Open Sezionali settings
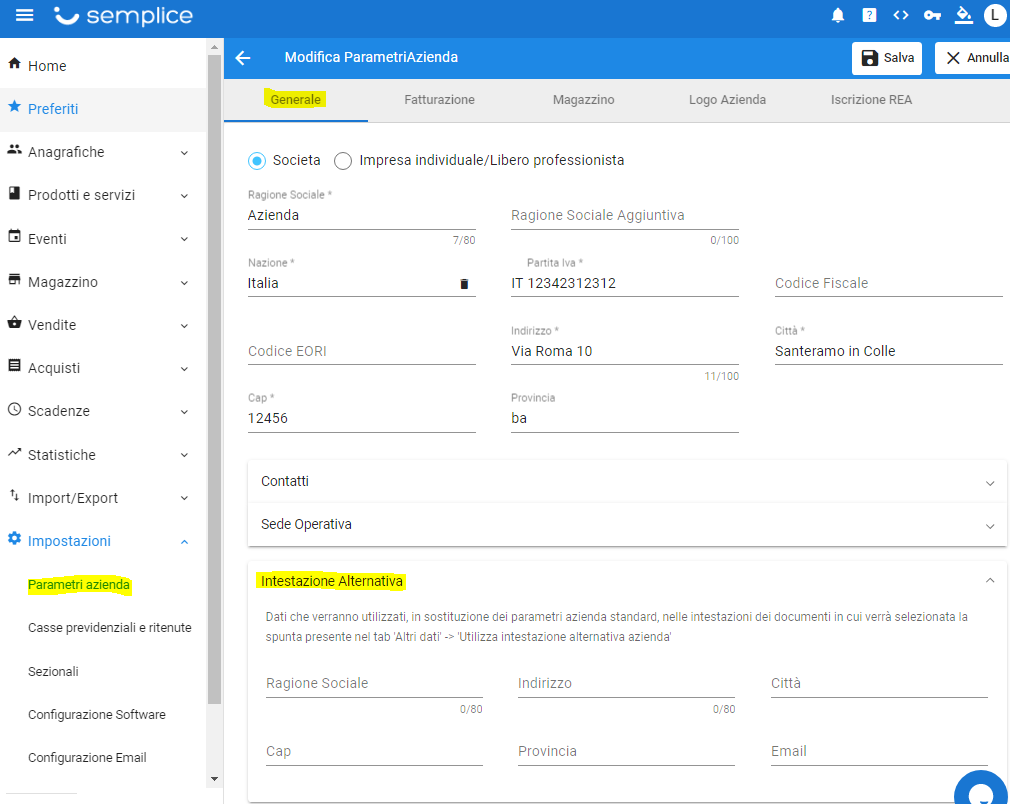 click(x=53, y=671)
